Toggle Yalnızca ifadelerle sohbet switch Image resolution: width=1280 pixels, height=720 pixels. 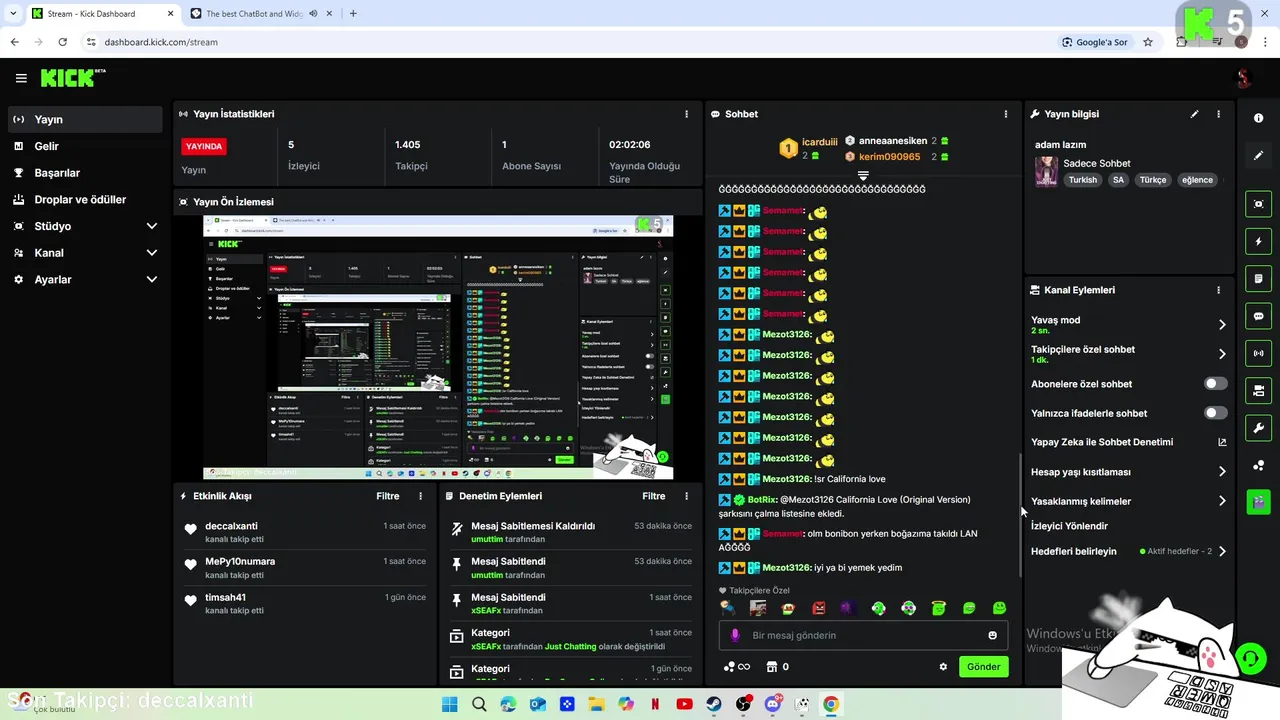(1216, 413)
